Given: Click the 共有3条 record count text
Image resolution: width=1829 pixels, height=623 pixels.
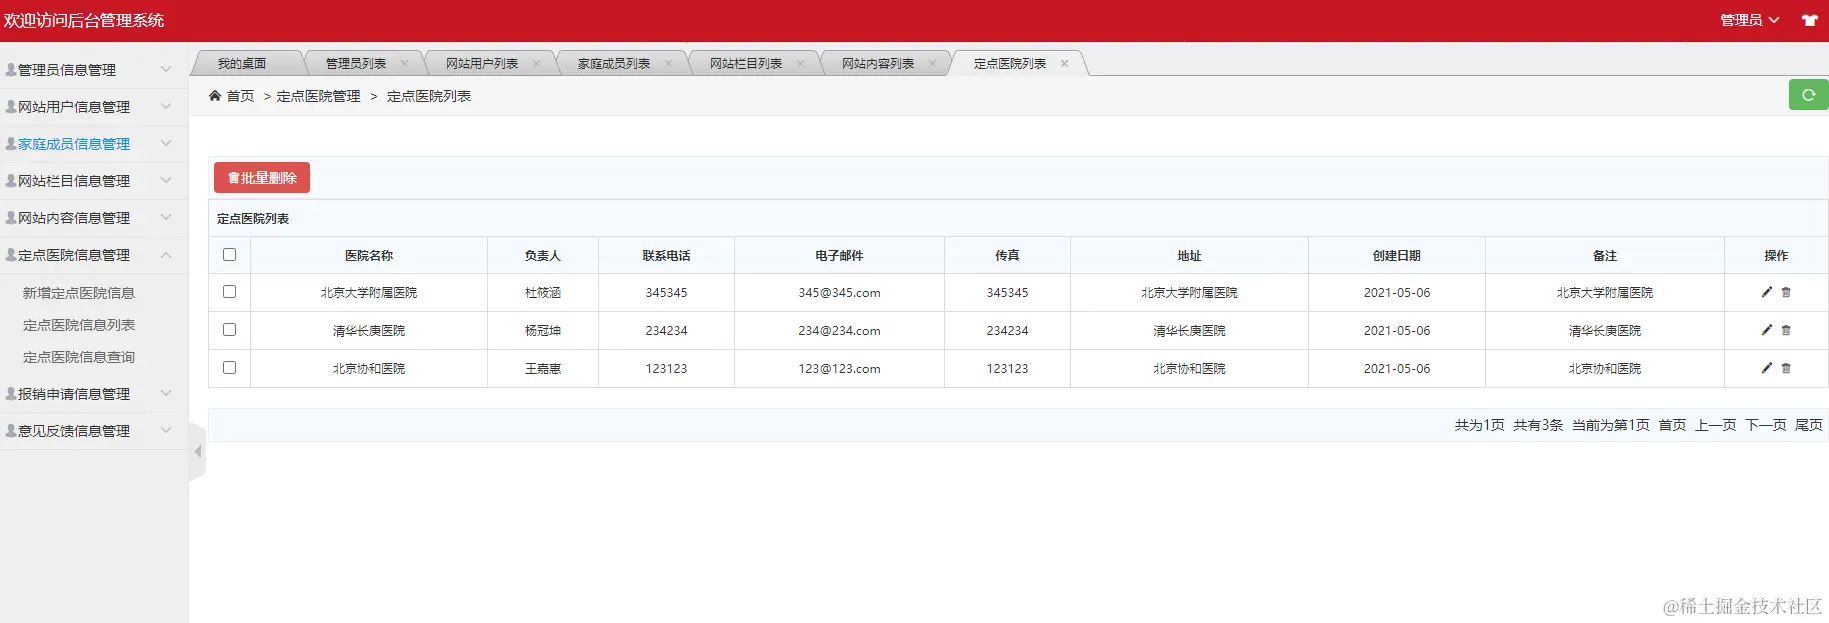Looking at the screenshot, I should click(1538, 425).
